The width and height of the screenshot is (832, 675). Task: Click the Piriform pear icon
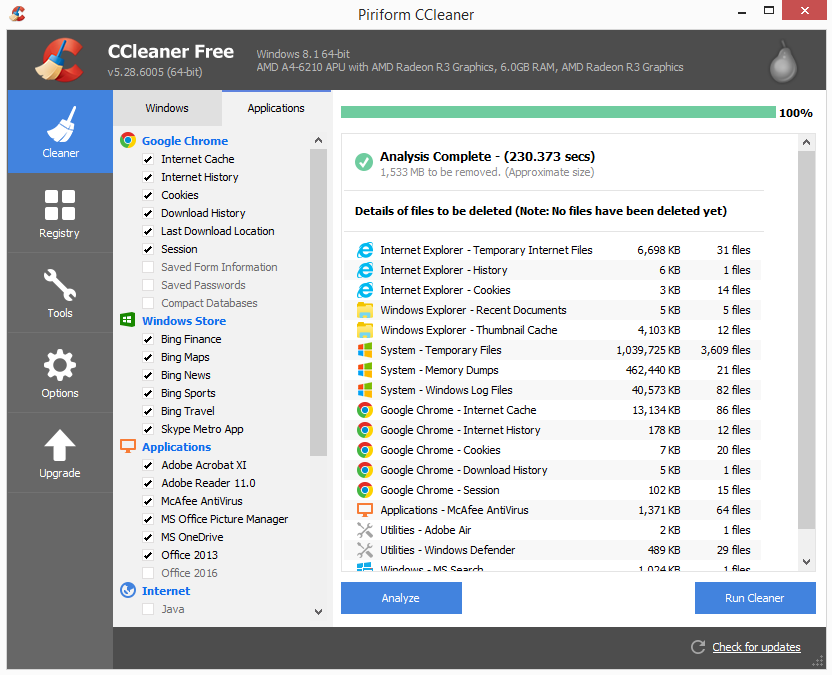point(783,62)
